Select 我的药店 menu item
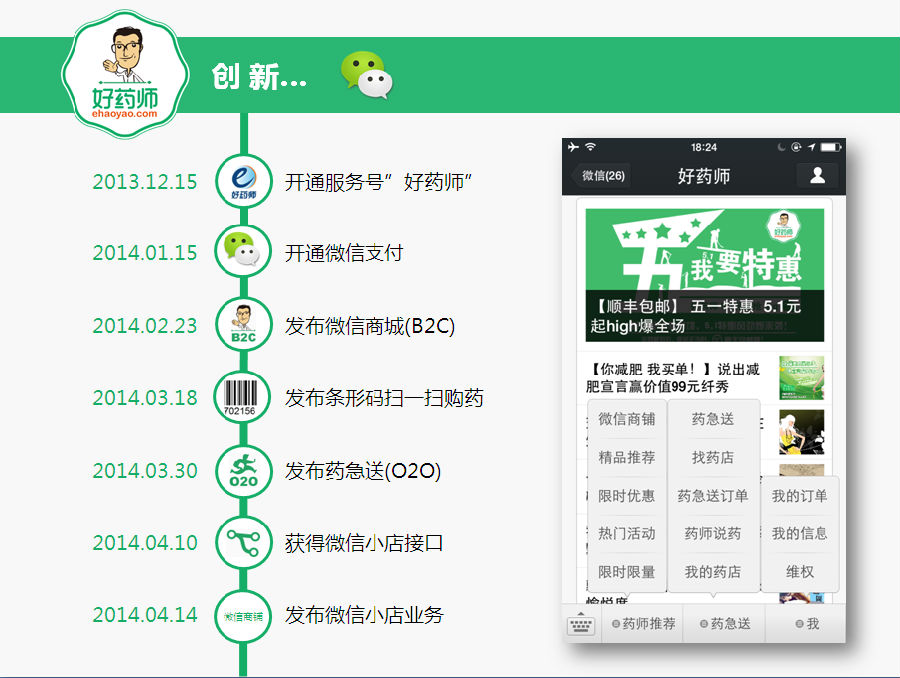This screenshot has width=900, height=678. (713, 572)
